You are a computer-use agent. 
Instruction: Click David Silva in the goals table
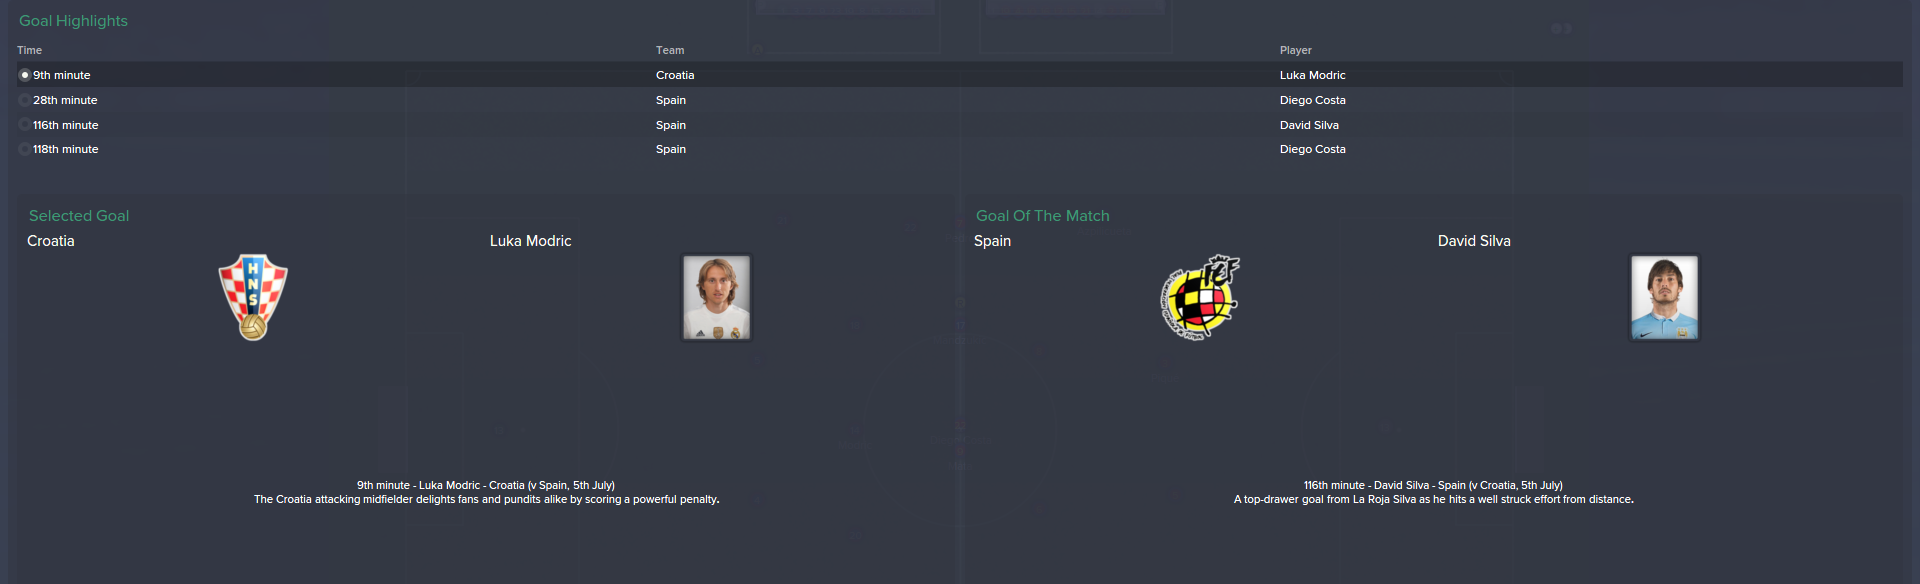coord(1309,125)
